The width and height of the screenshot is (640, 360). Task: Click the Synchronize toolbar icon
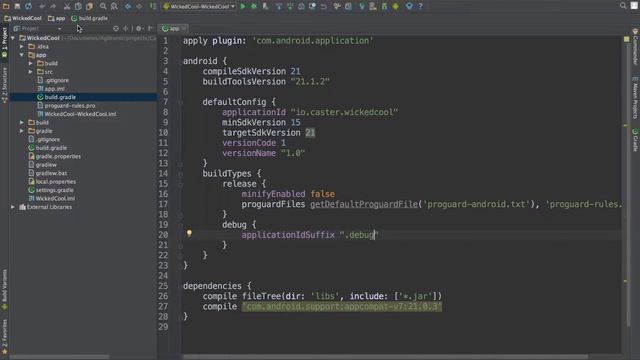(29, 6)
